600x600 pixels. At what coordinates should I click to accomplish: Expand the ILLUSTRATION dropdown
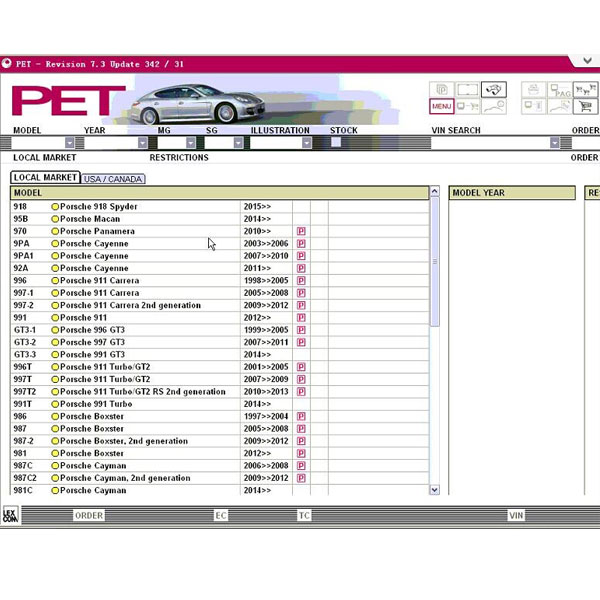[x=306, y=143]
